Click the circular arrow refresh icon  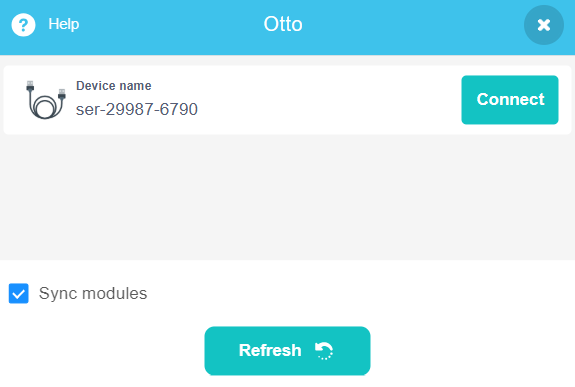[x=323, y=351]
